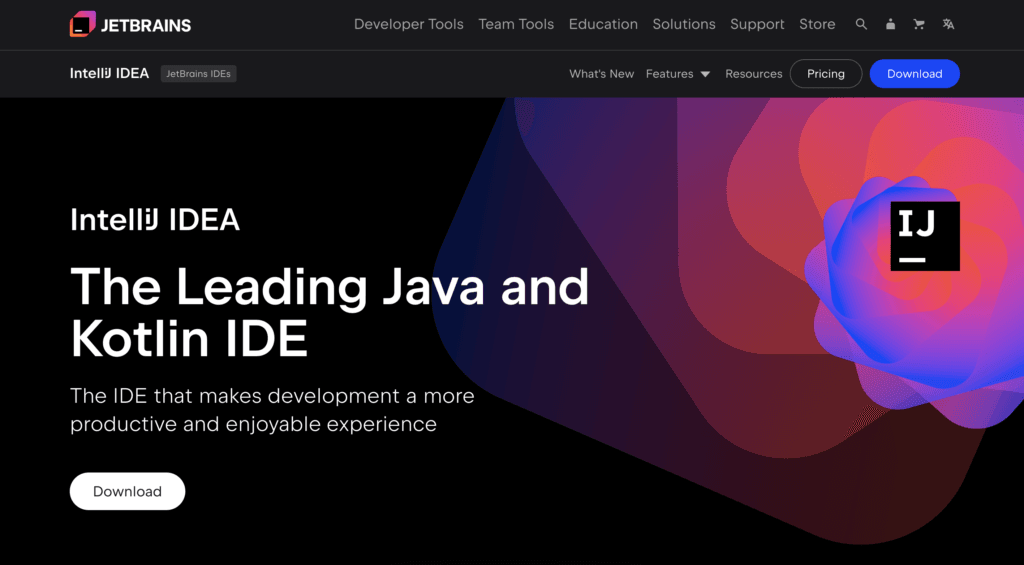Click the white Download button in hero
Image resolution: width=1024 pixels, height=565 pixels.
127,491
